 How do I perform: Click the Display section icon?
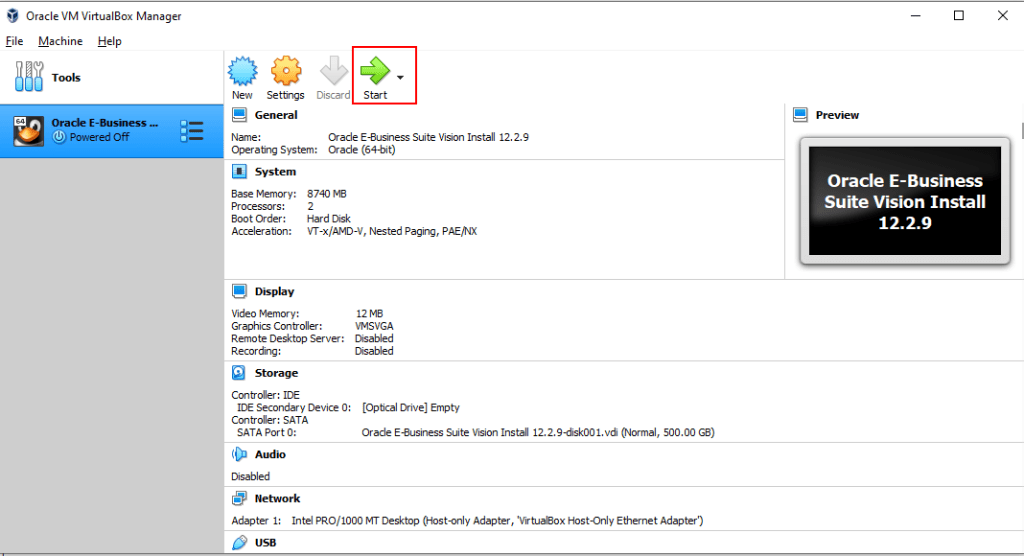pyautogui.click(x=240, y=291)
